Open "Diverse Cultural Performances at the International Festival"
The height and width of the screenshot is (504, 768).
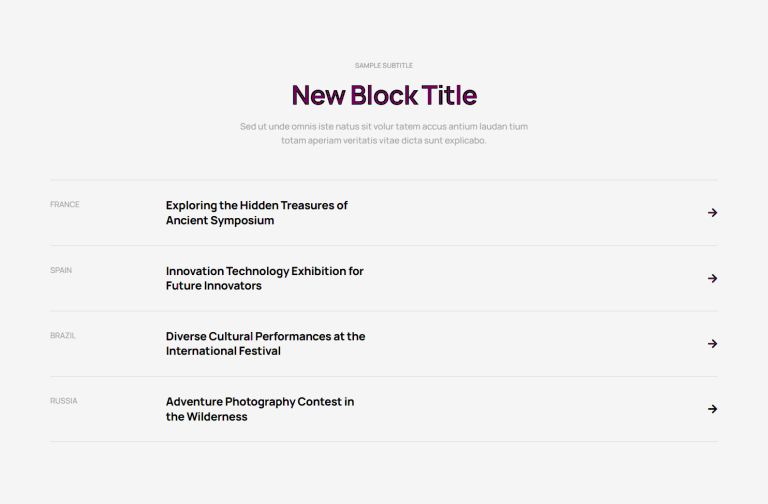coord(265,344)
